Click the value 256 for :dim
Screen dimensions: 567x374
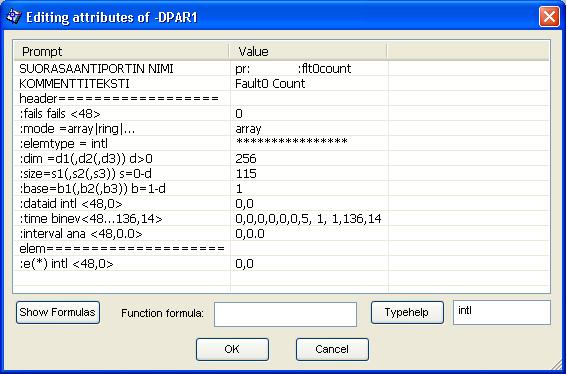pos(246,159)
